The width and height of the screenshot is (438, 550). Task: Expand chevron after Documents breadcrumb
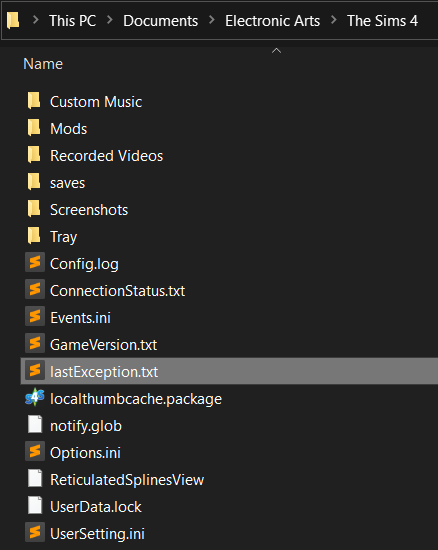(211, 20)
